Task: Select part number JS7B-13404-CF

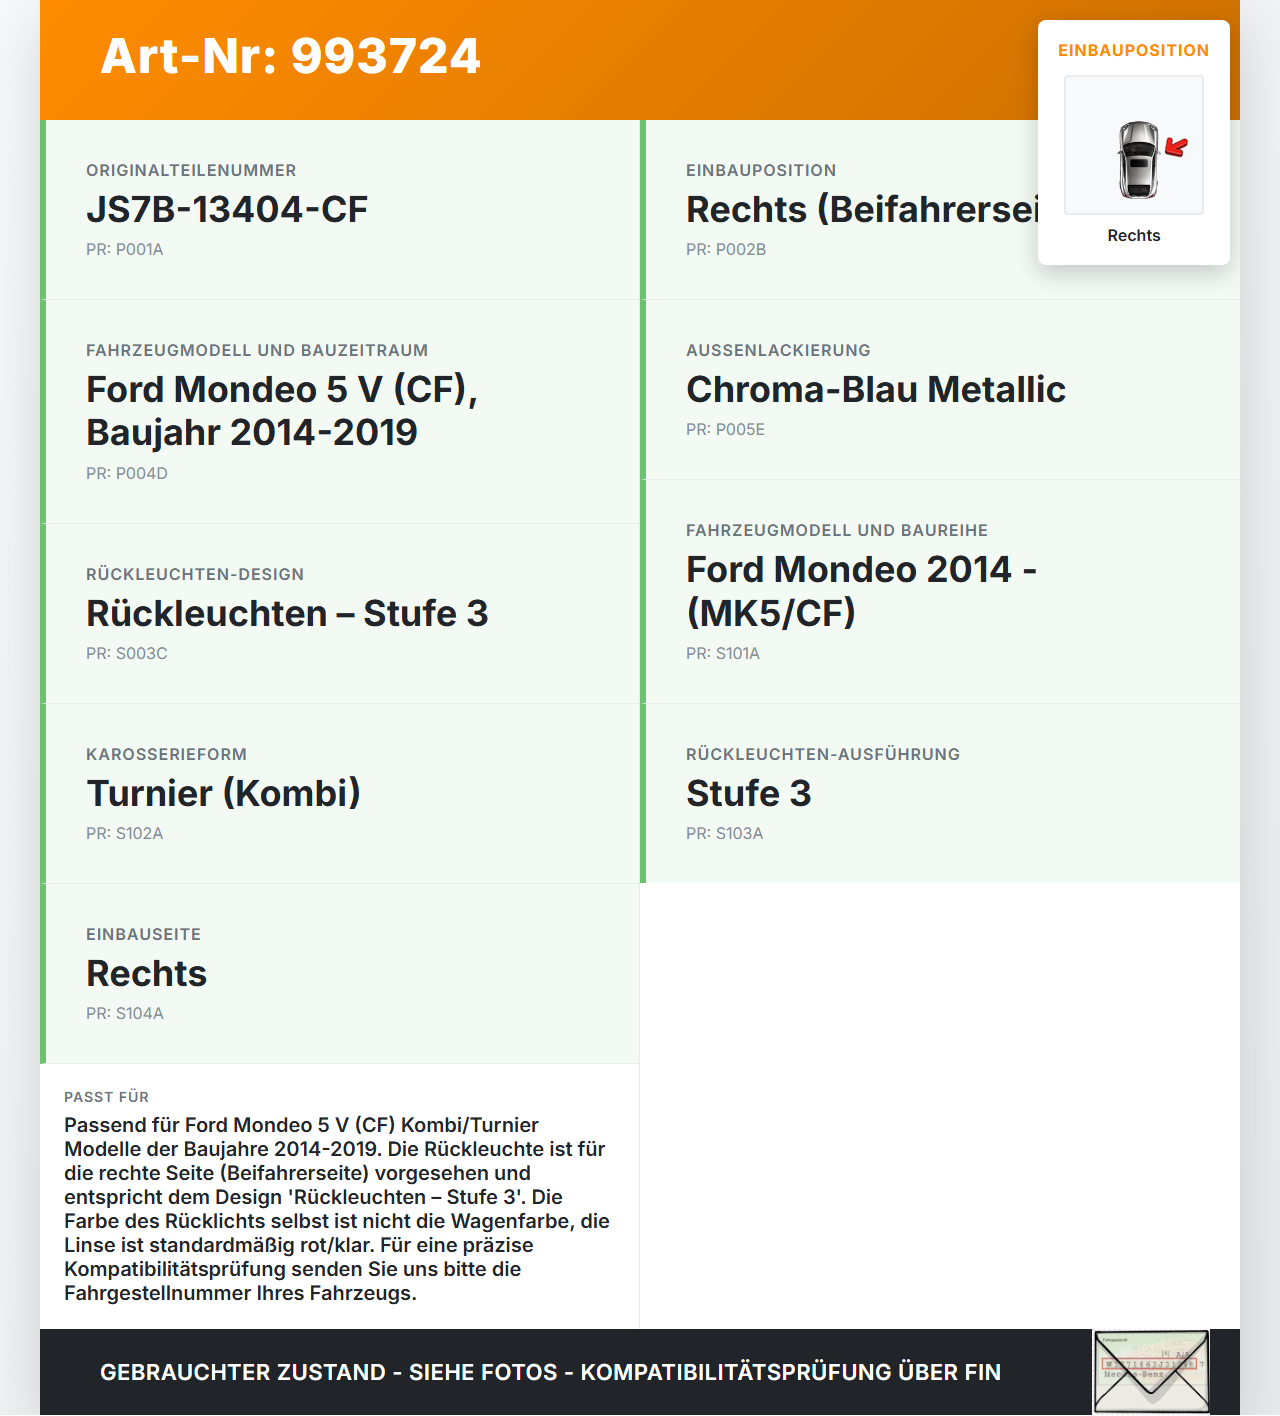Action: [x=227, y=209]
